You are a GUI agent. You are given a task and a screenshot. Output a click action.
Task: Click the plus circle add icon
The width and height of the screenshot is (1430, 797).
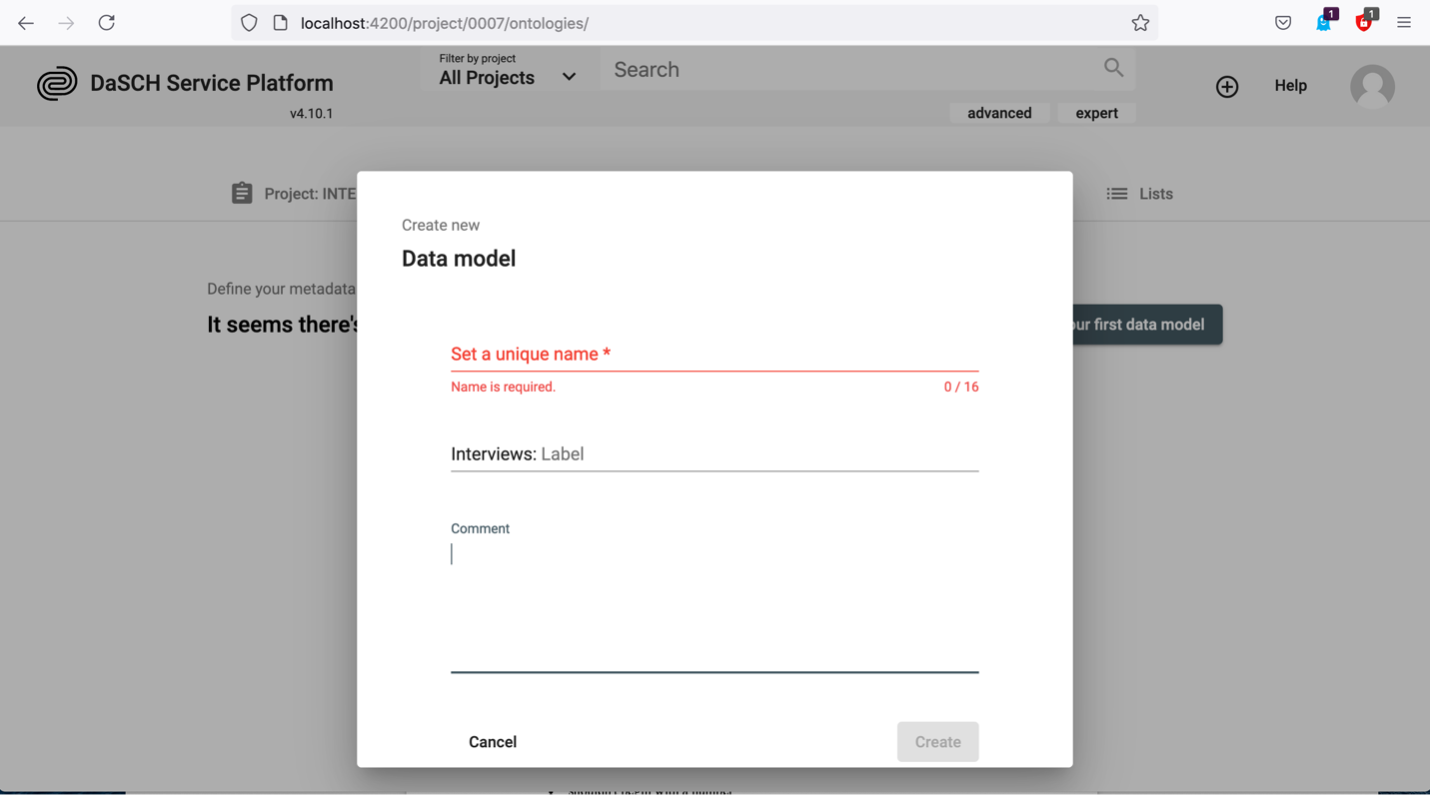[x=1227, y=86]
